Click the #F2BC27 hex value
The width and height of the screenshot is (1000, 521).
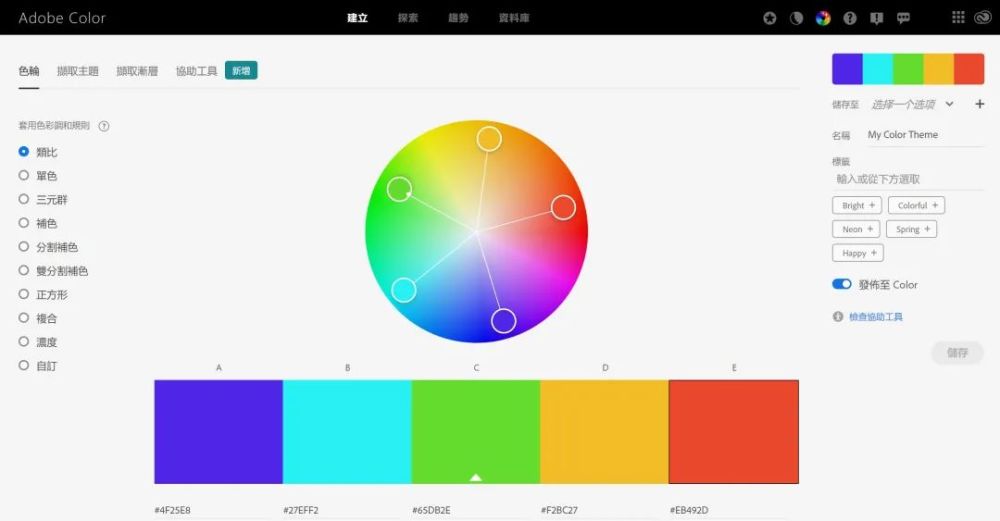pos(559,510)
